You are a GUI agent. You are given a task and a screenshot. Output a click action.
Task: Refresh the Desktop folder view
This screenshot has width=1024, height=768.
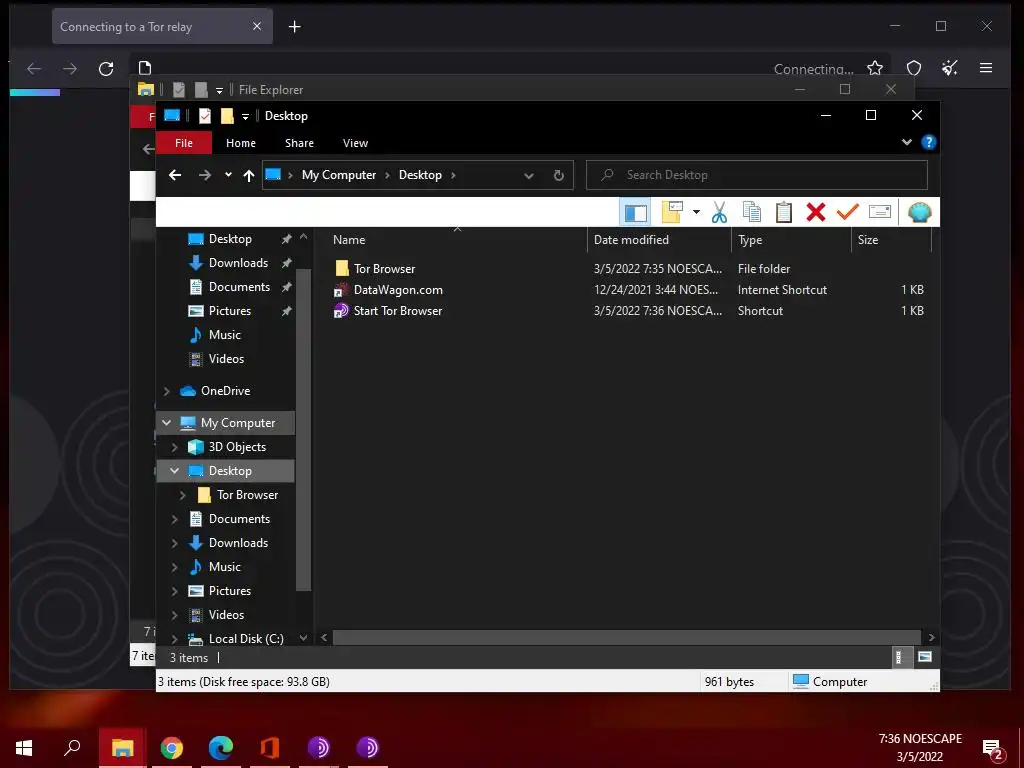(558, 175)
